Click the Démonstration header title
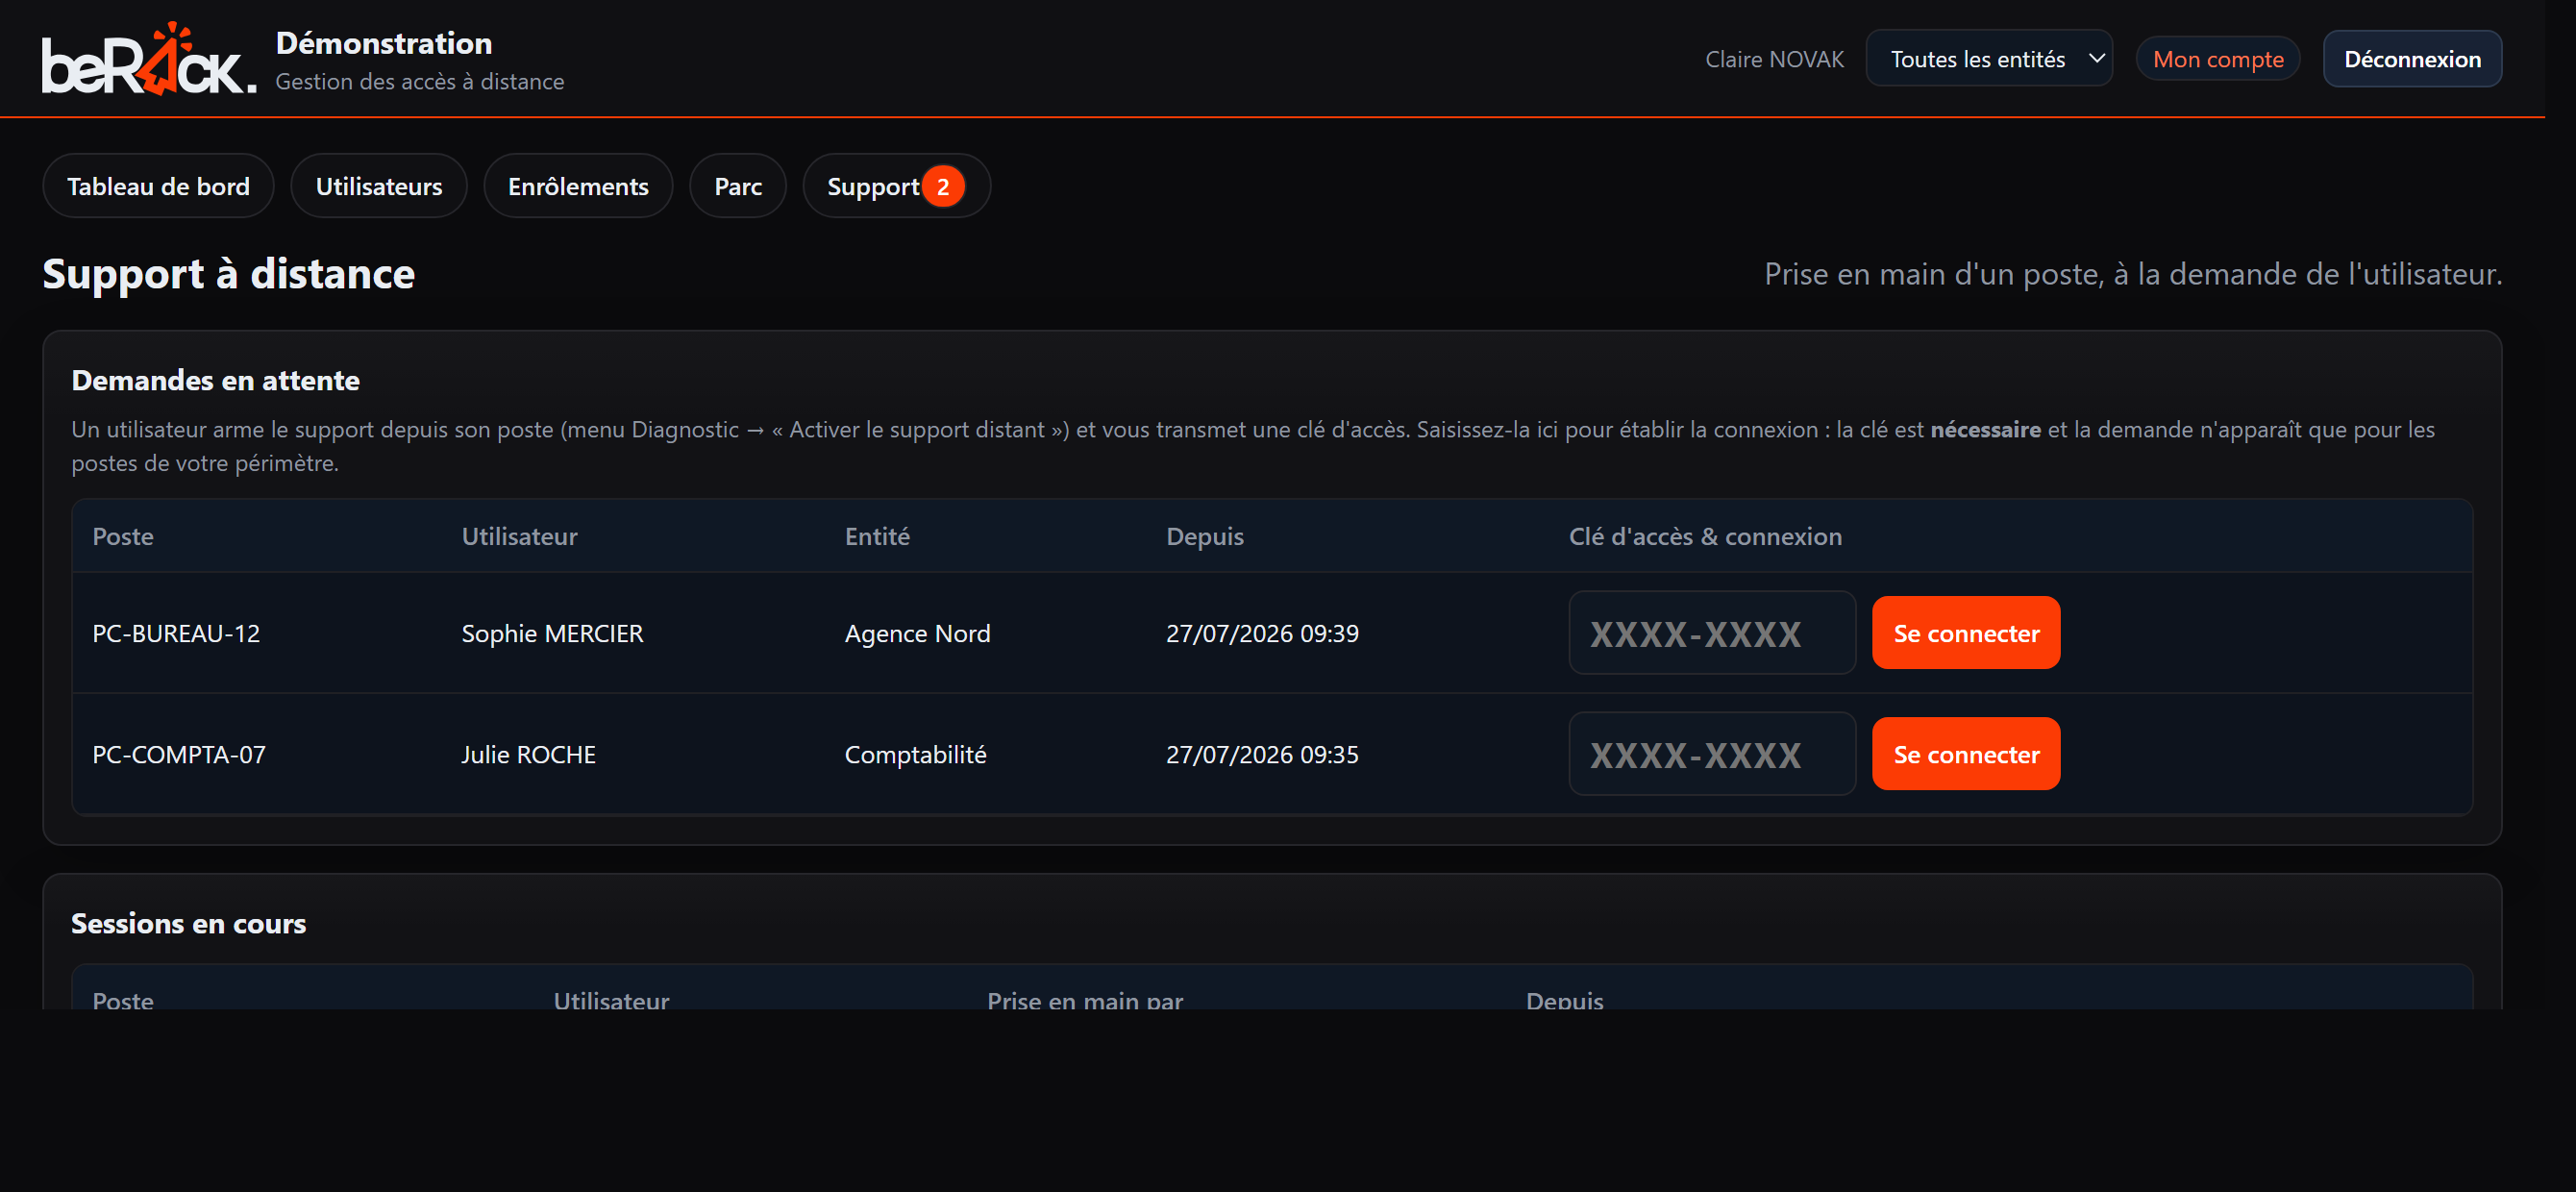This screenshot has height=1192, width=2576. click(384, 43)
